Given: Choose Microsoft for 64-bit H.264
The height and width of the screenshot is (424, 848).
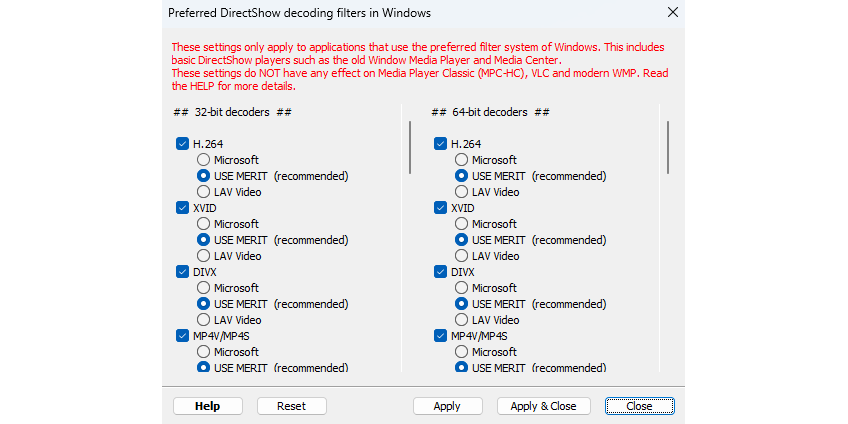Looking at the screenshot, I should pos(462,160).
